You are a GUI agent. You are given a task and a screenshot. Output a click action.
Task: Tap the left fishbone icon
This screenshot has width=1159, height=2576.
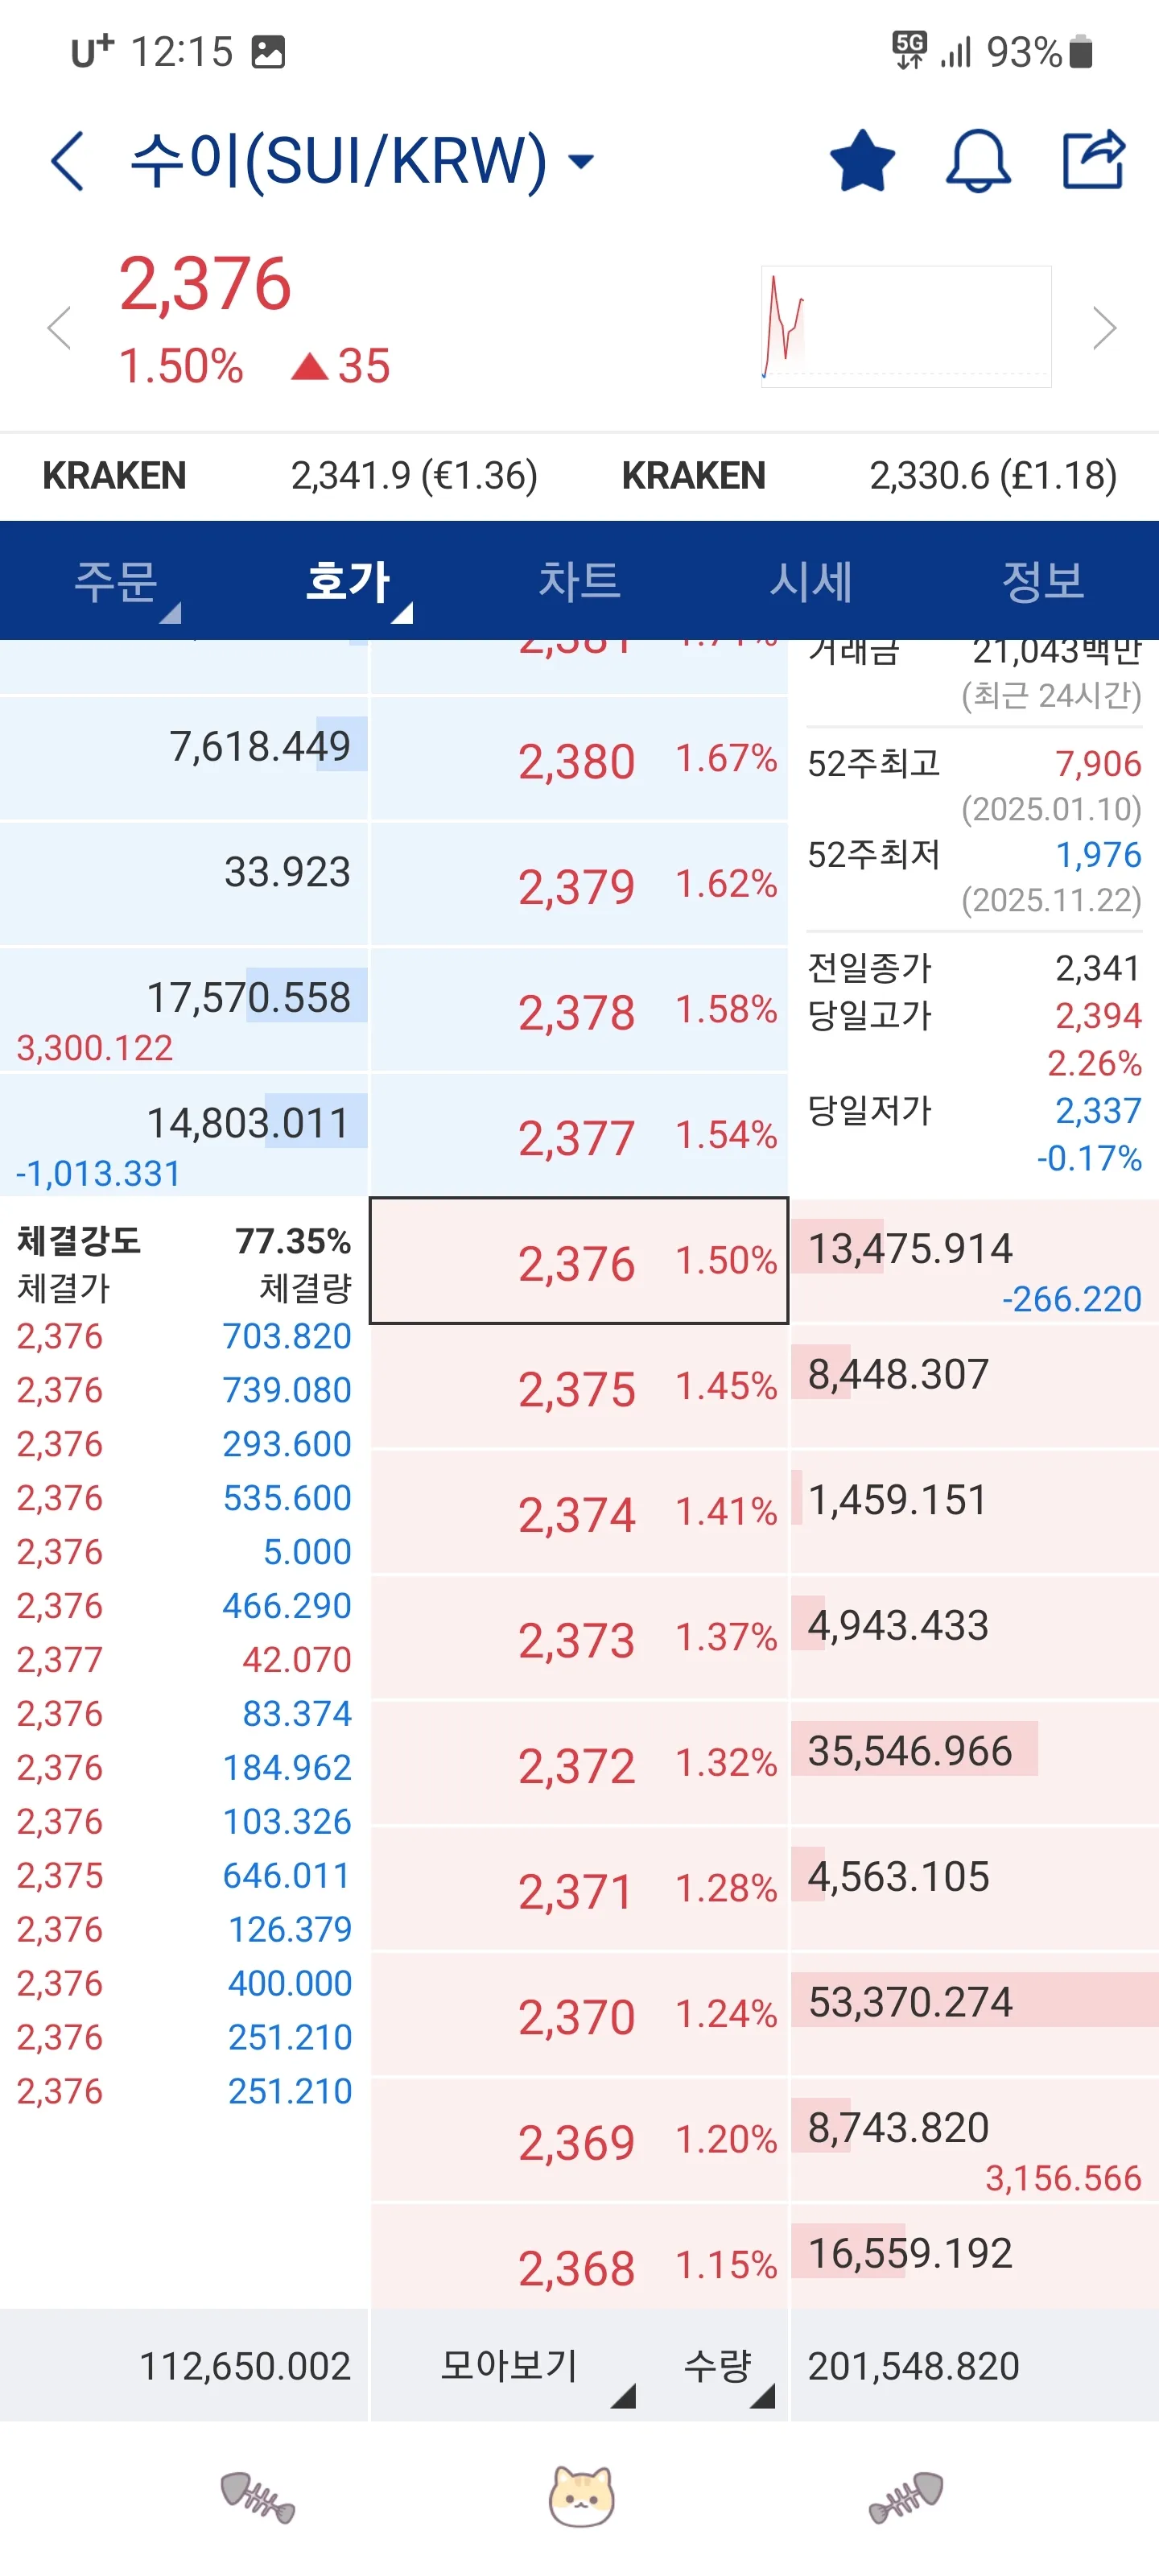tap(258, 2496)
